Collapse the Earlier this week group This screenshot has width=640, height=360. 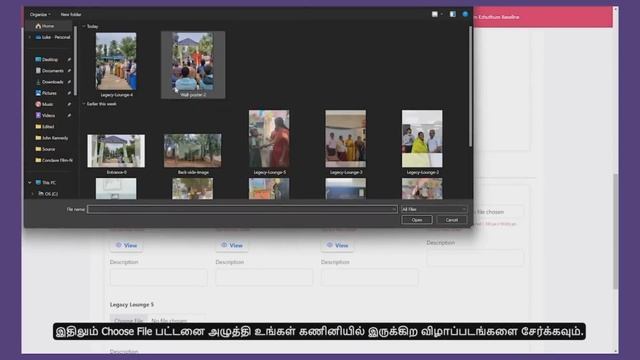pos(84,104)
